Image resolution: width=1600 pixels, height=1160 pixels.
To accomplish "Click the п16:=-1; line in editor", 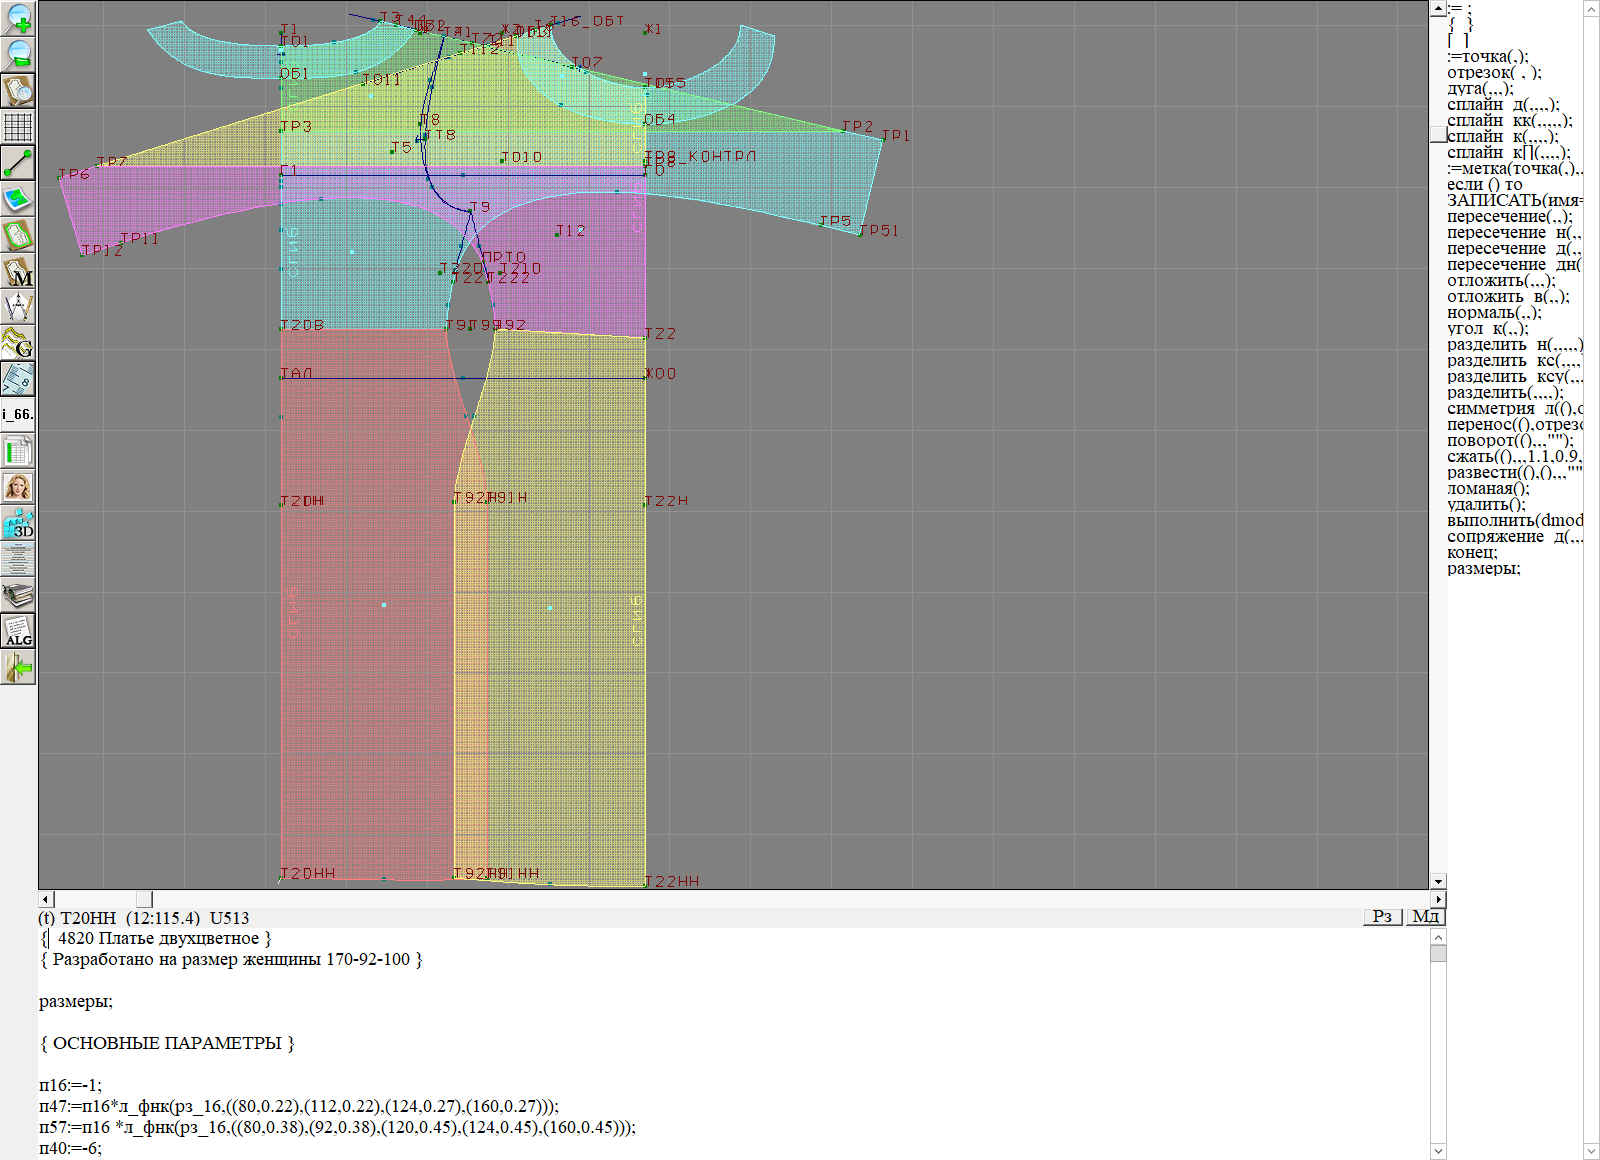I will pyautogui.click(x=71, y=1085).
